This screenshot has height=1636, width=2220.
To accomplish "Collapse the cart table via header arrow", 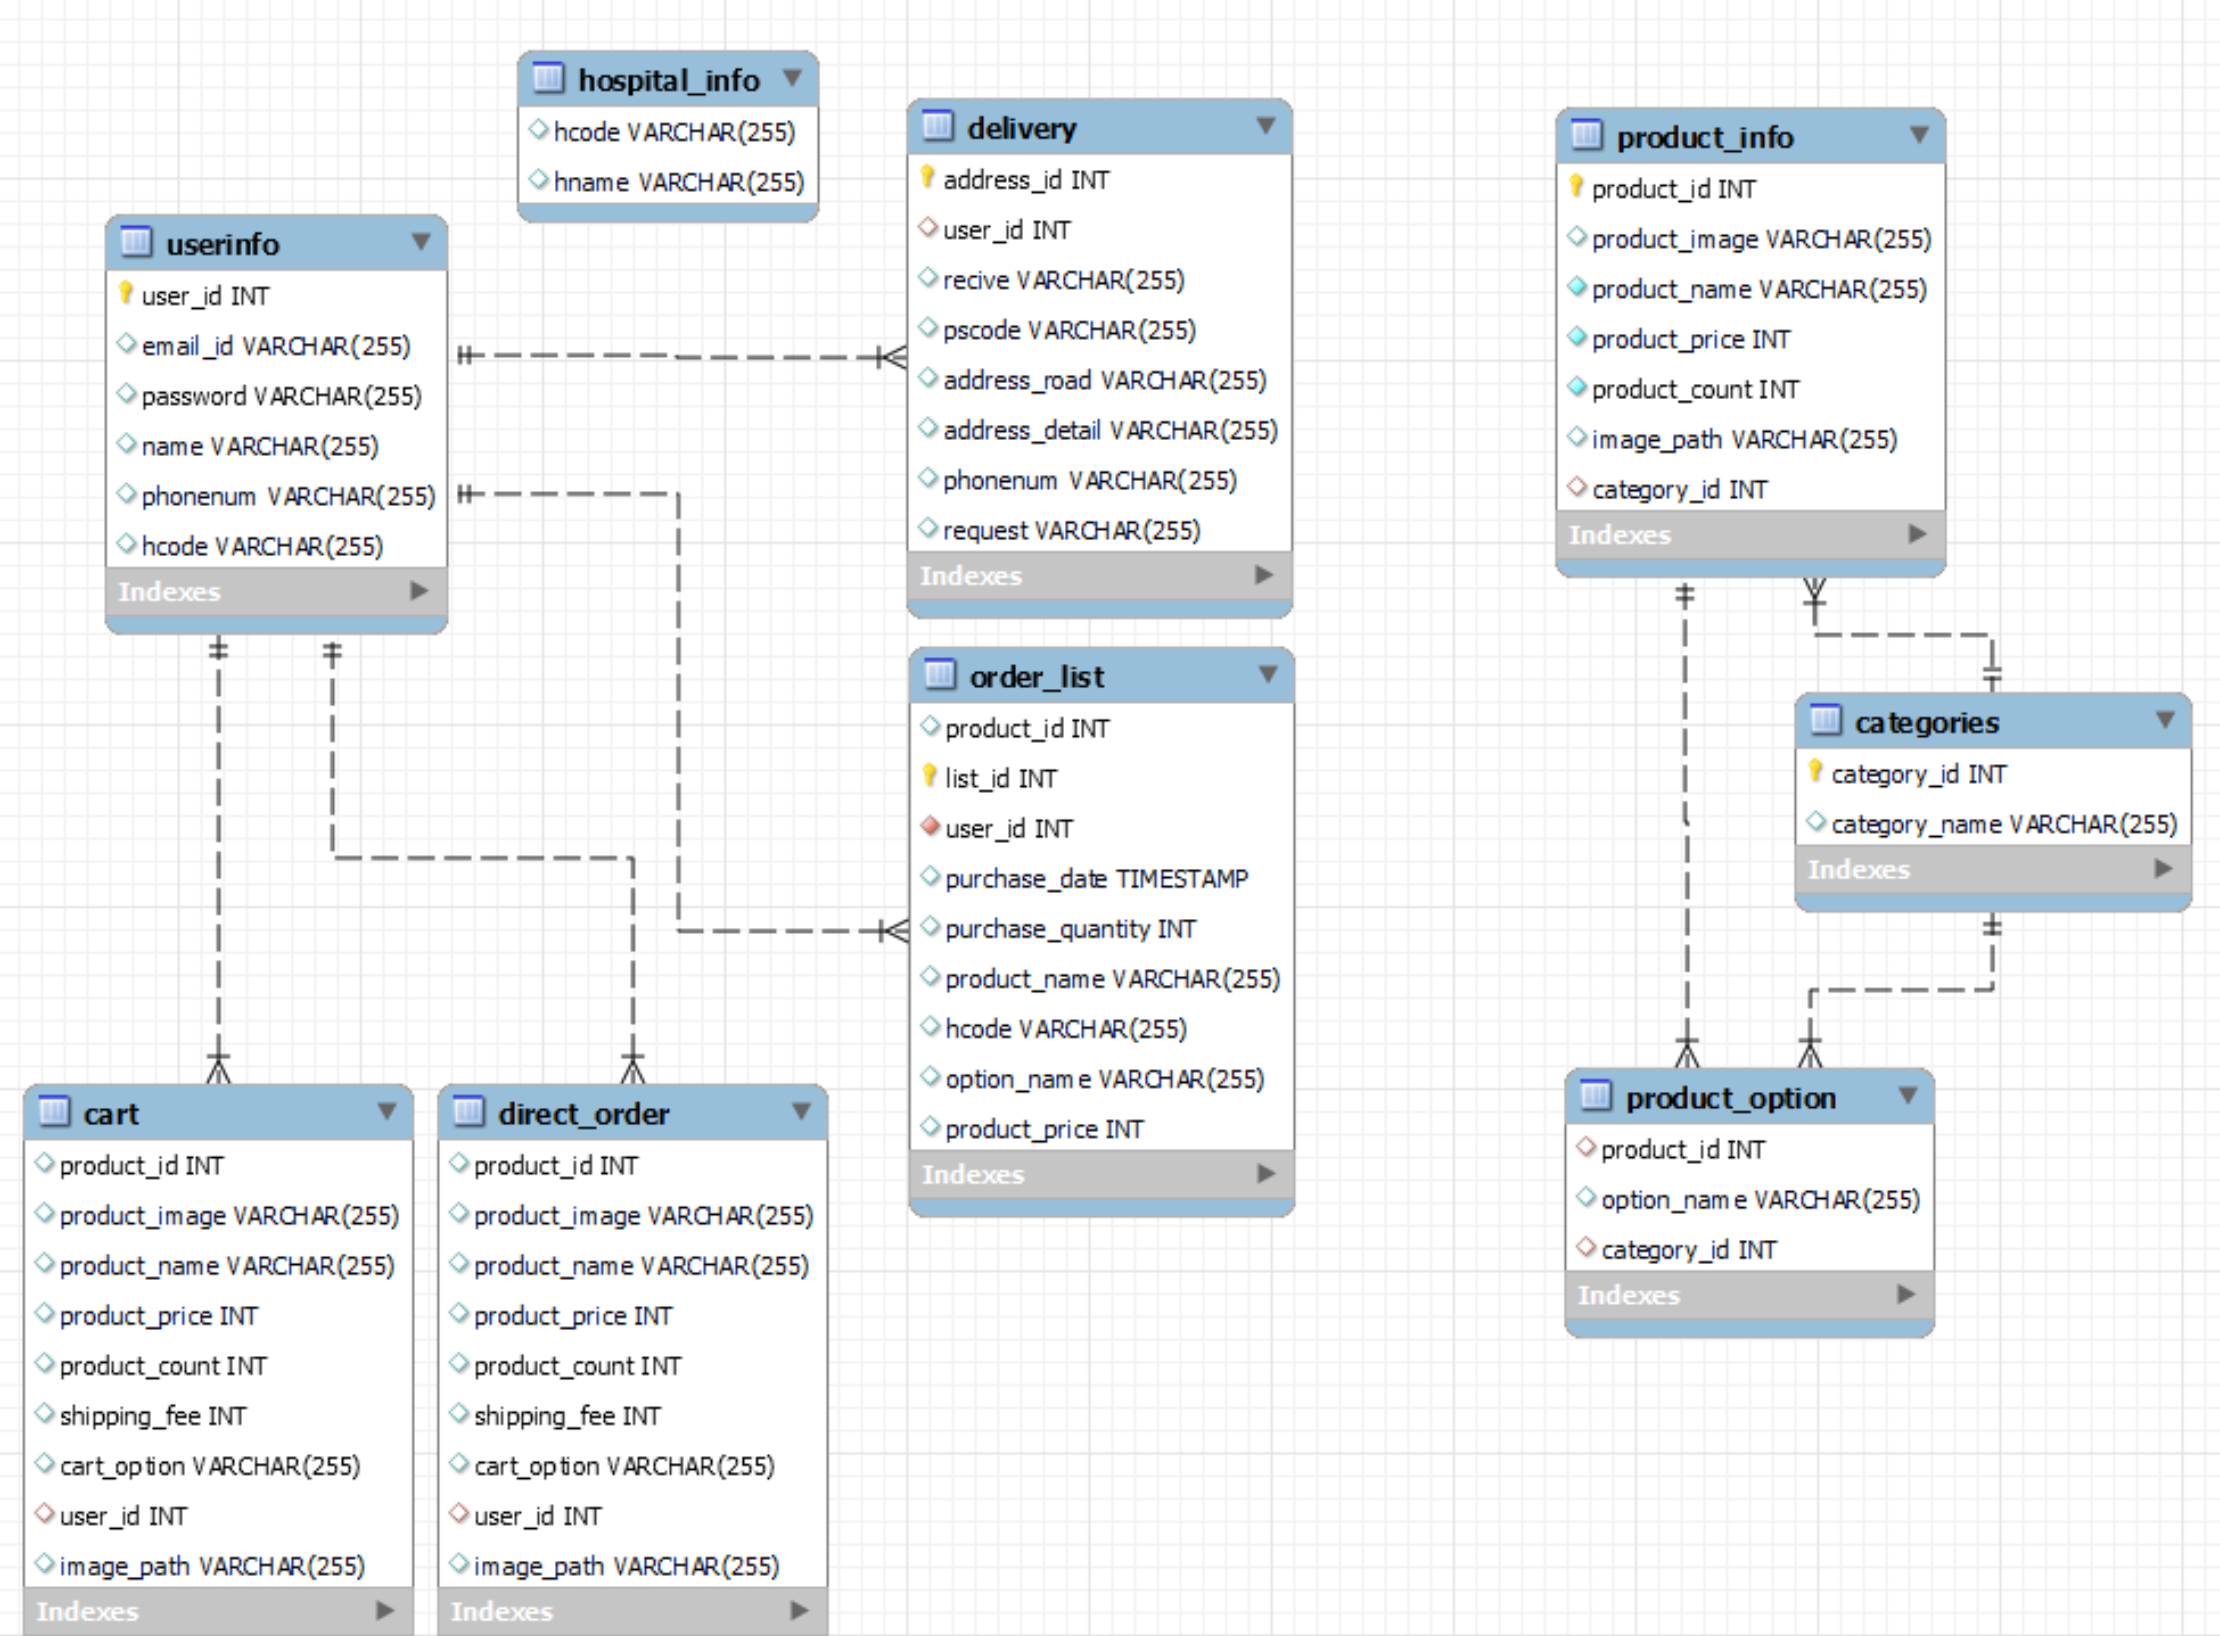I will pyautogui.click(x=387, y=1111).
